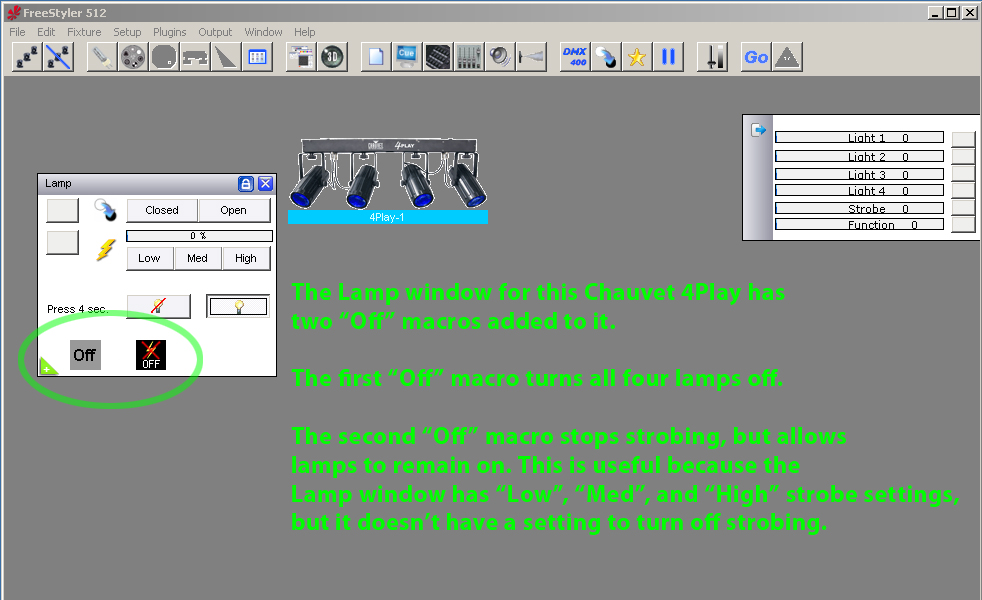Click the Go toolbar button
This screenshot has width=982, height=600.
coord(756,57)
